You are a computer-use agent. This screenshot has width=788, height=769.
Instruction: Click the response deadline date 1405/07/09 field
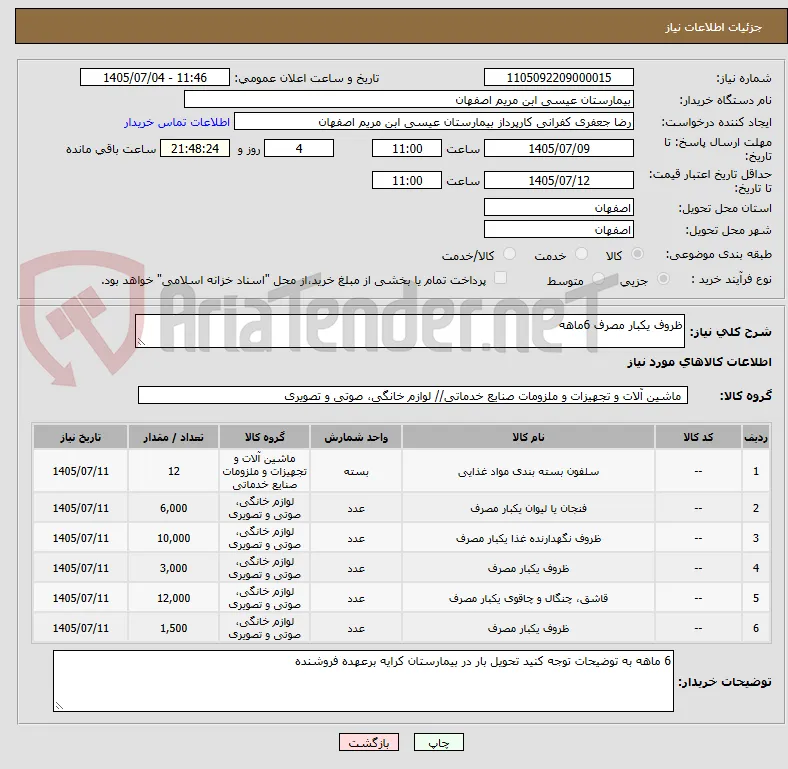coord(558,148)
